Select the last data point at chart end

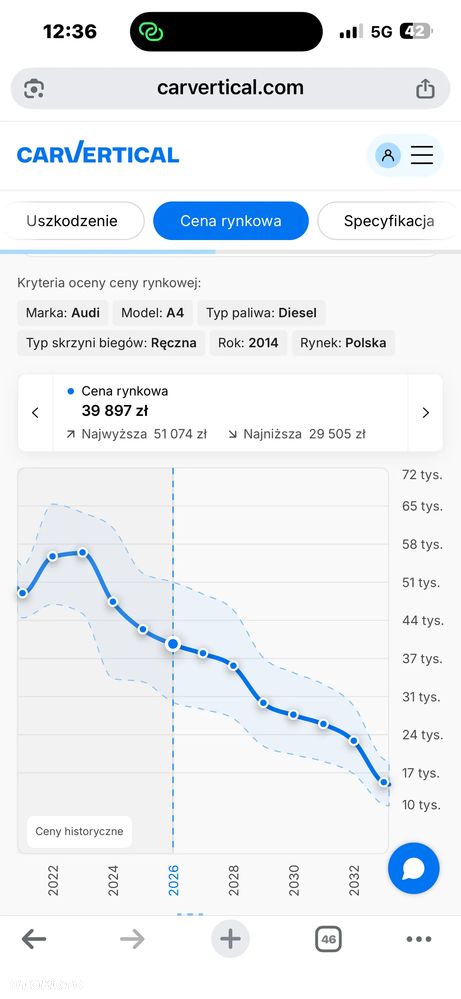click(384, 782)
